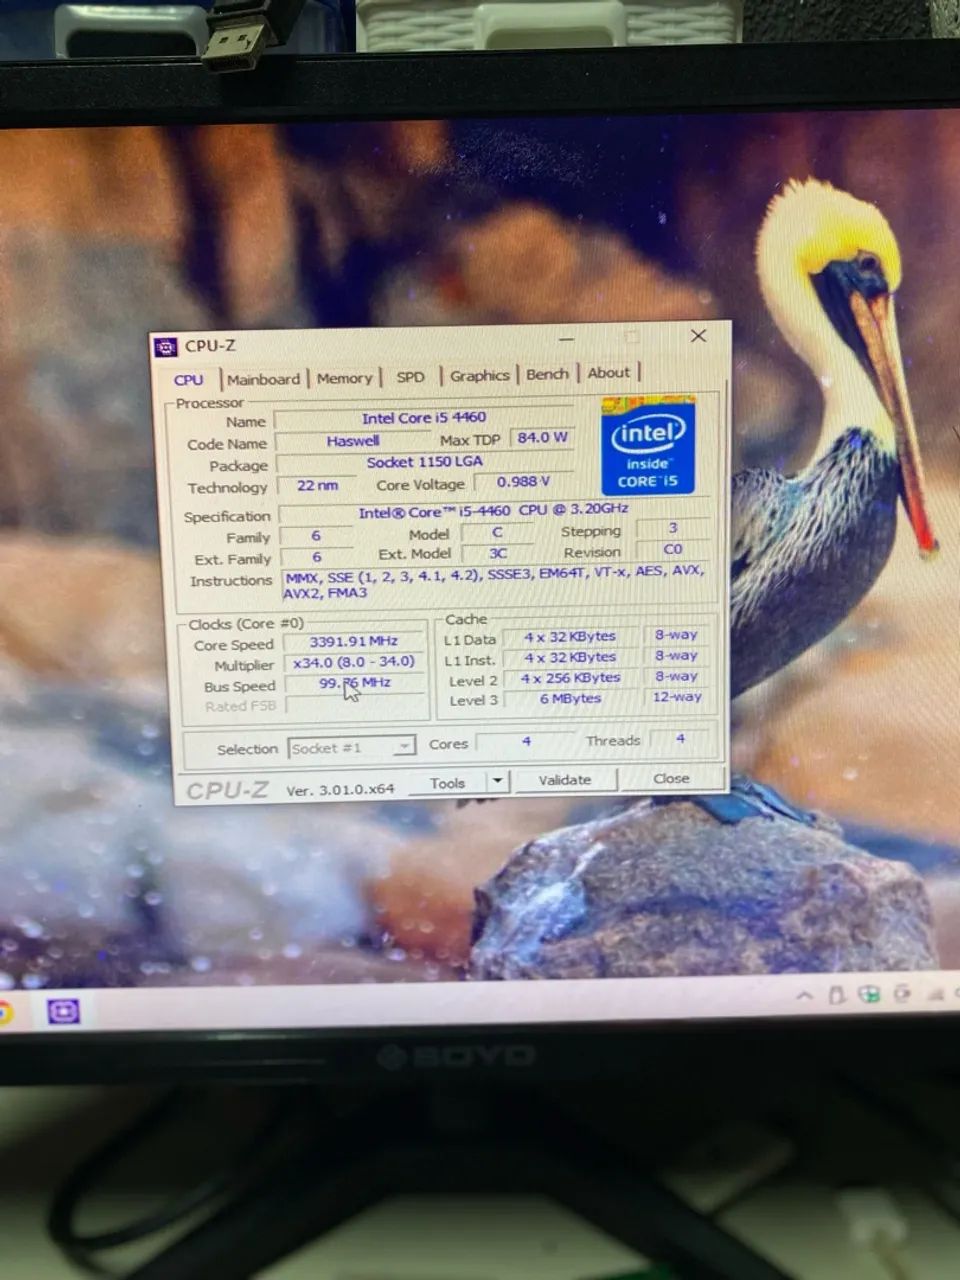Viewport: 960px width, 1280px height.
Task: Click the Core Speed value 3391.91 MHz
Action: (354, 642)
